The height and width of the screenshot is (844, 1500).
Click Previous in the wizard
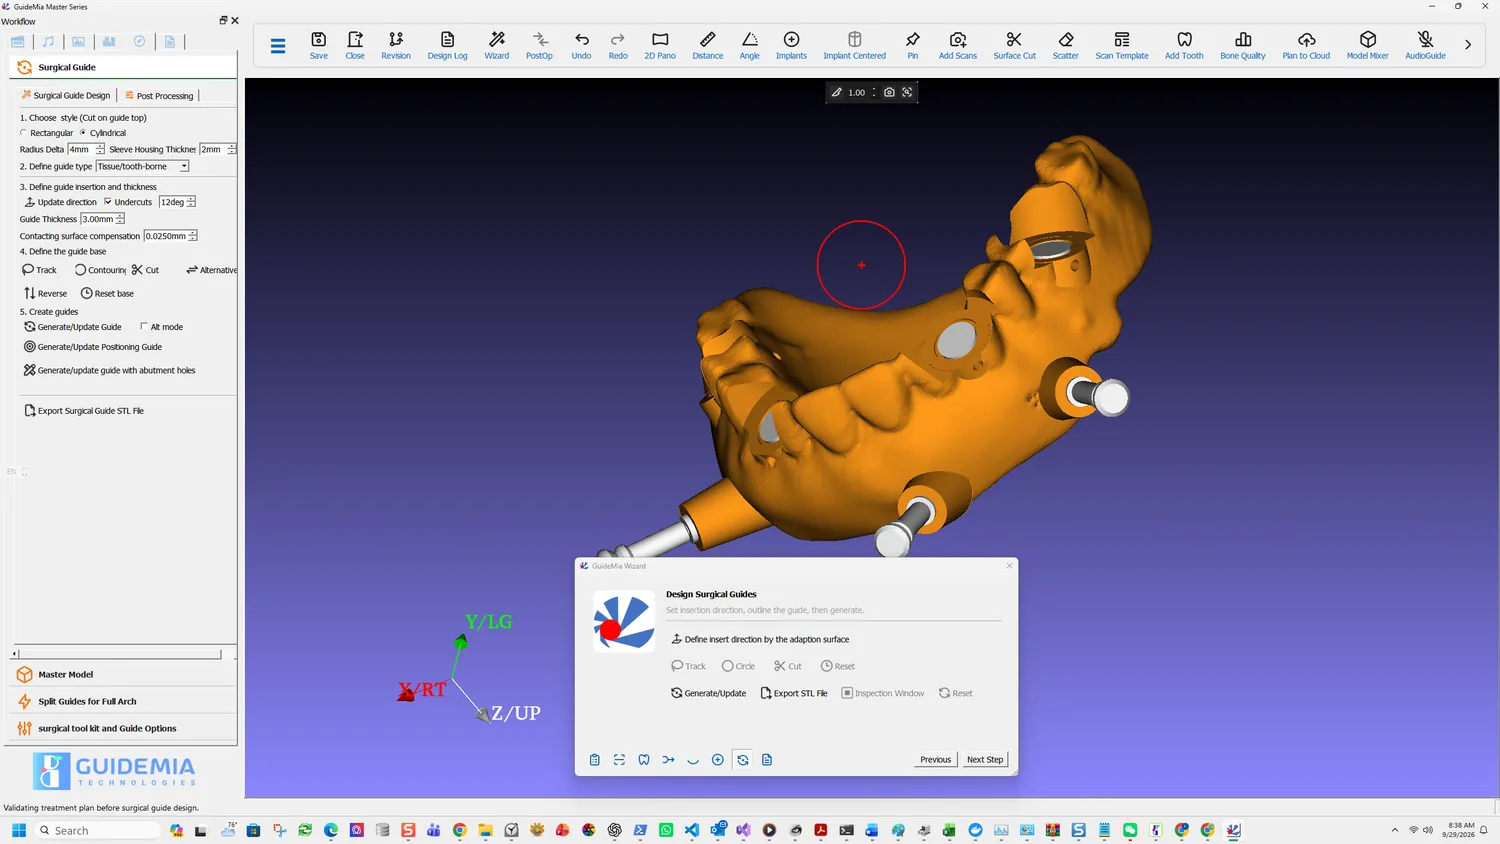935,760
